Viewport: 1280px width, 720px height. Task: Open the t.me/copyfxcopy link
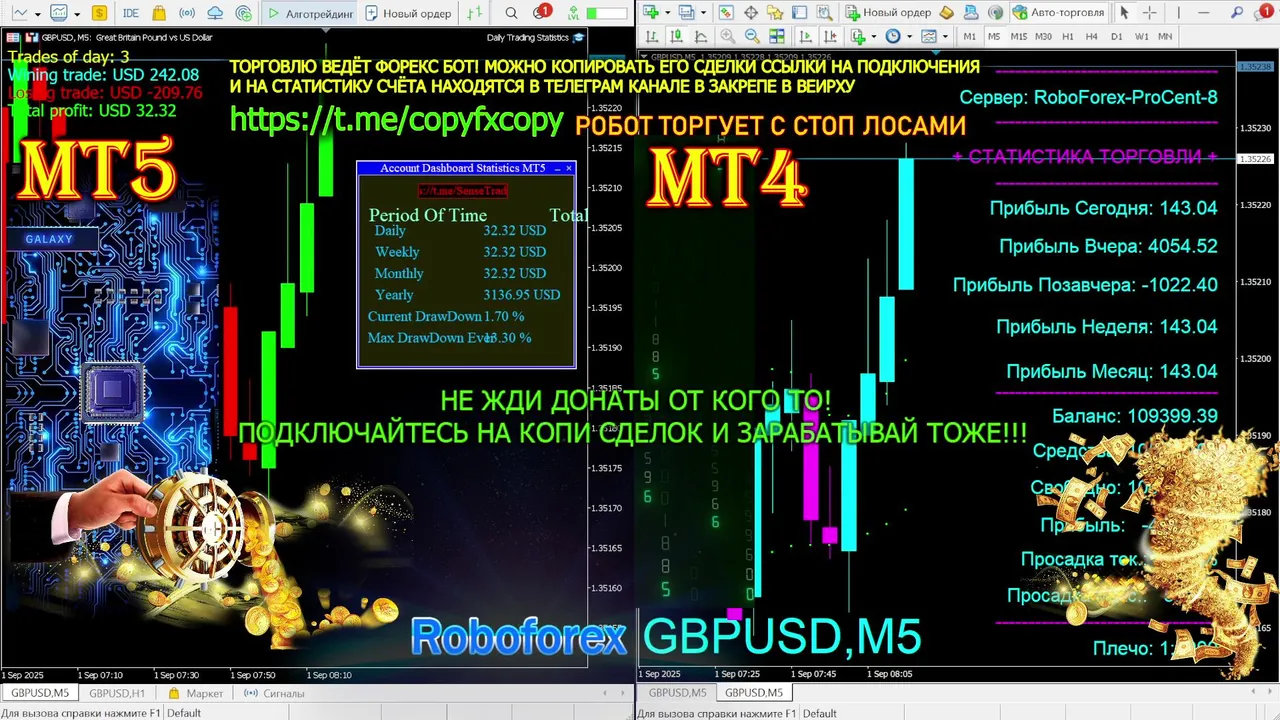(x=397, y=119)
